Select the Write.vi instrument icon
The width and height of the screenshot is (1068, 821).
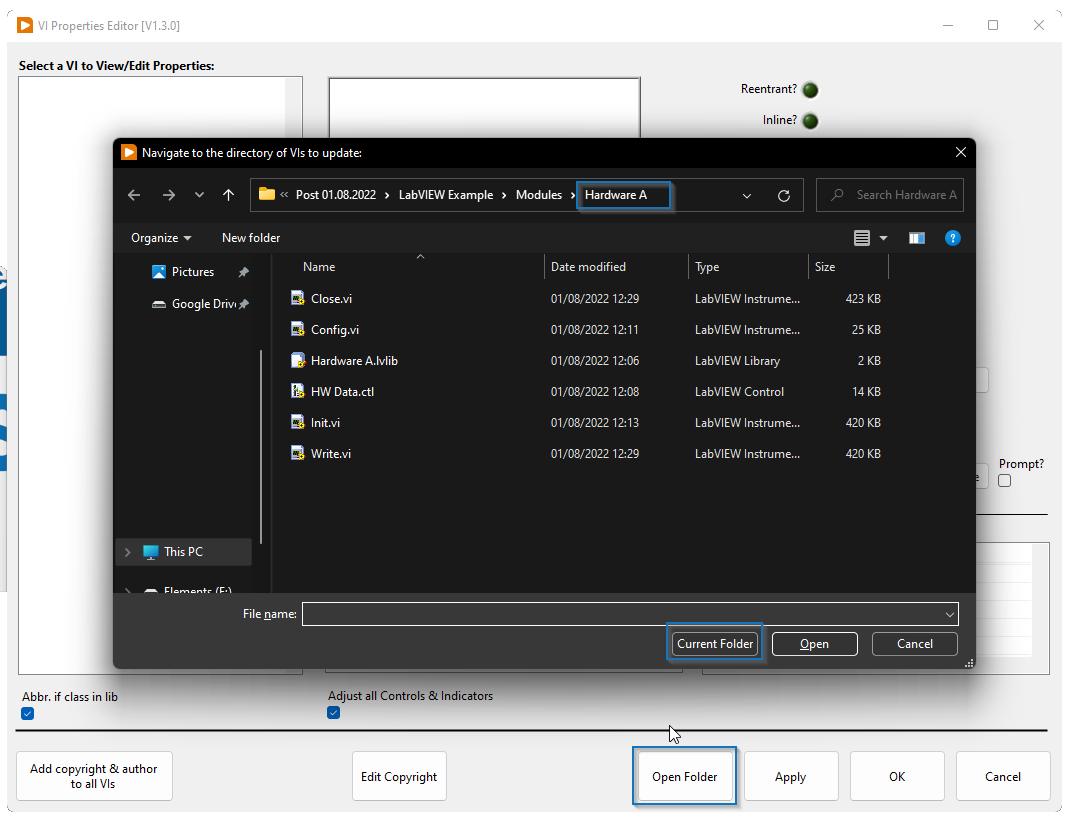point(297,453)
